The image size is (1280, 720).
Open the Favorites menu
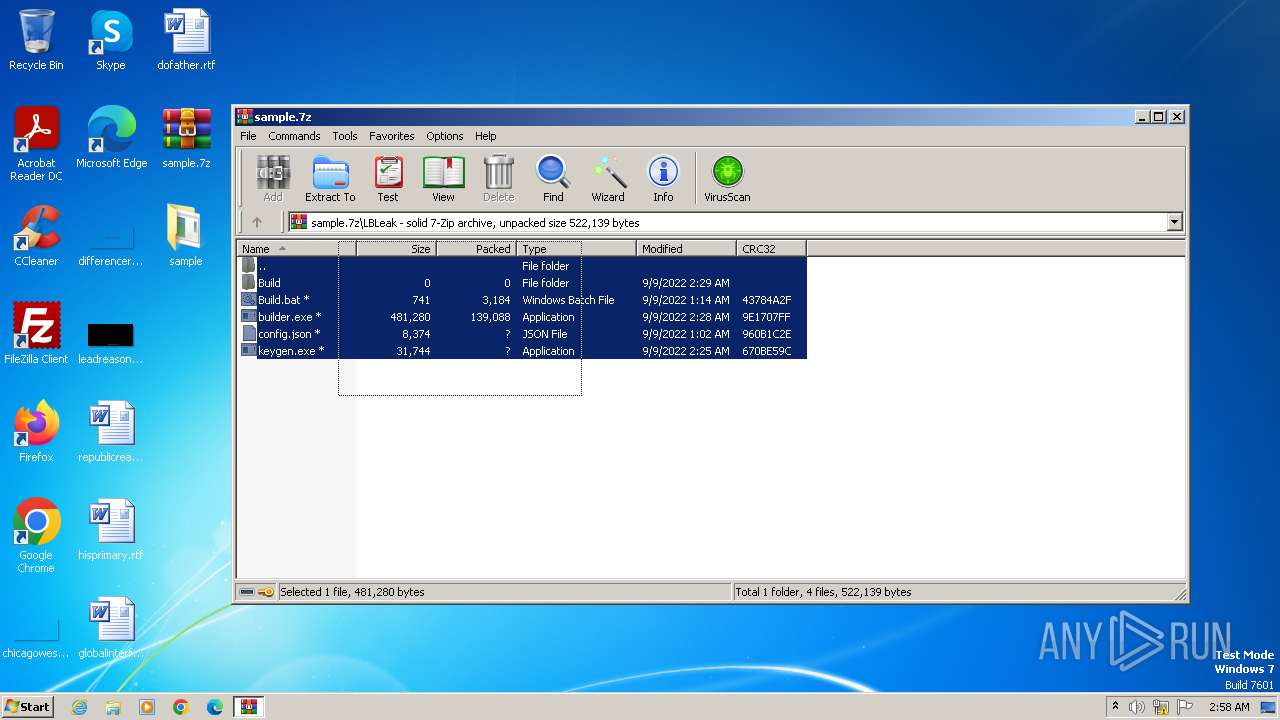[392, 136]
